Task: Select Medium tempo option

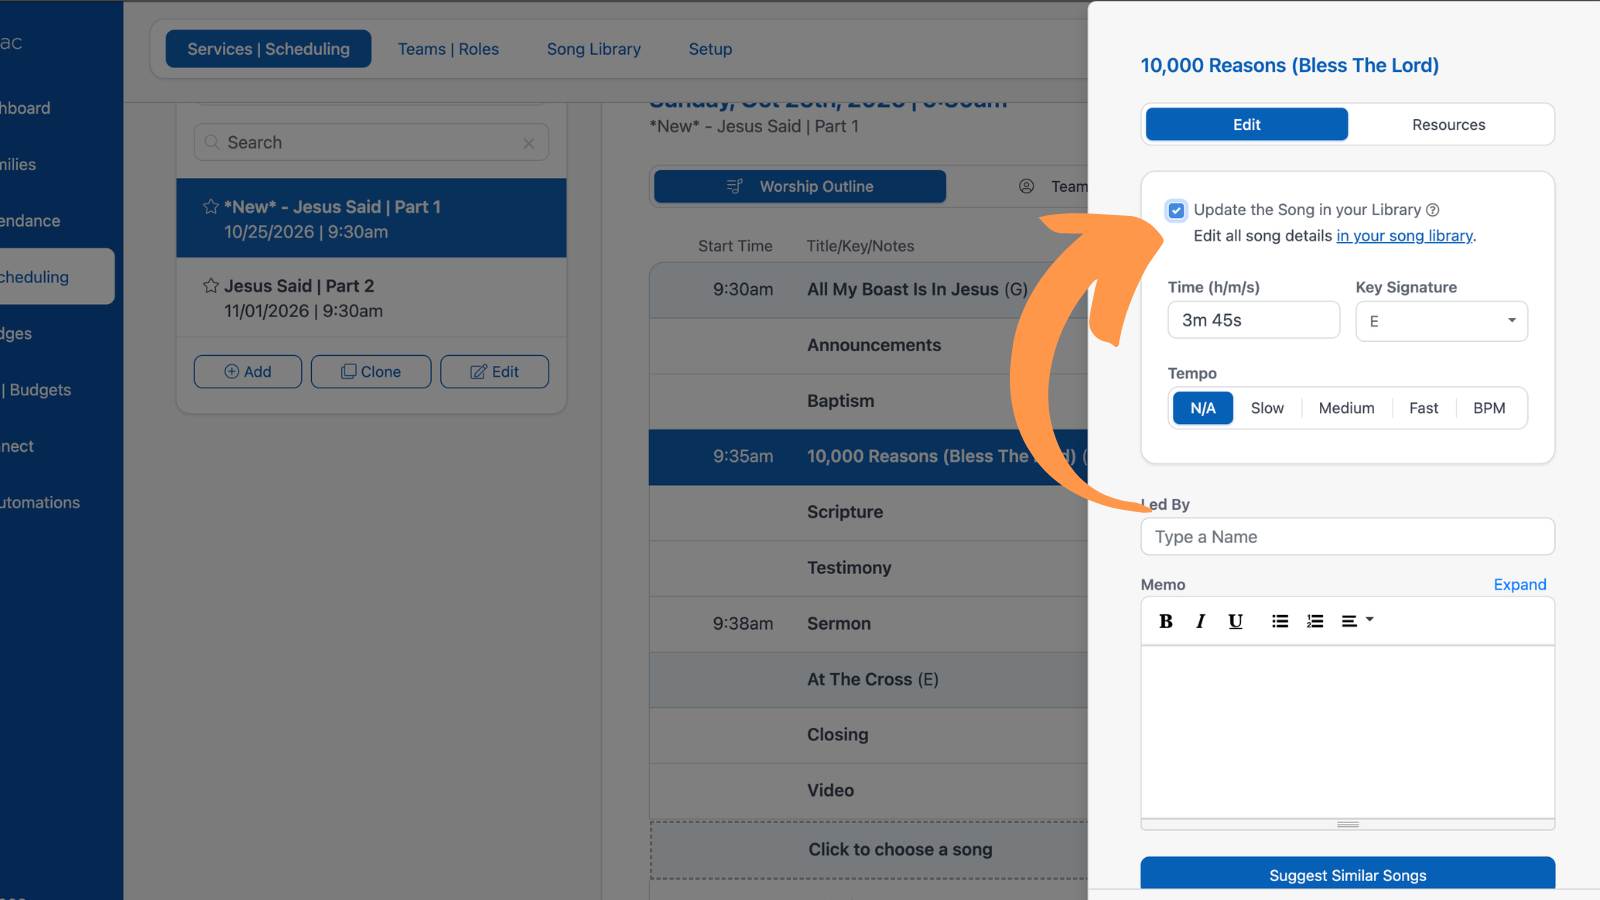Action: pyautogui.click(x=1346, y=408)
